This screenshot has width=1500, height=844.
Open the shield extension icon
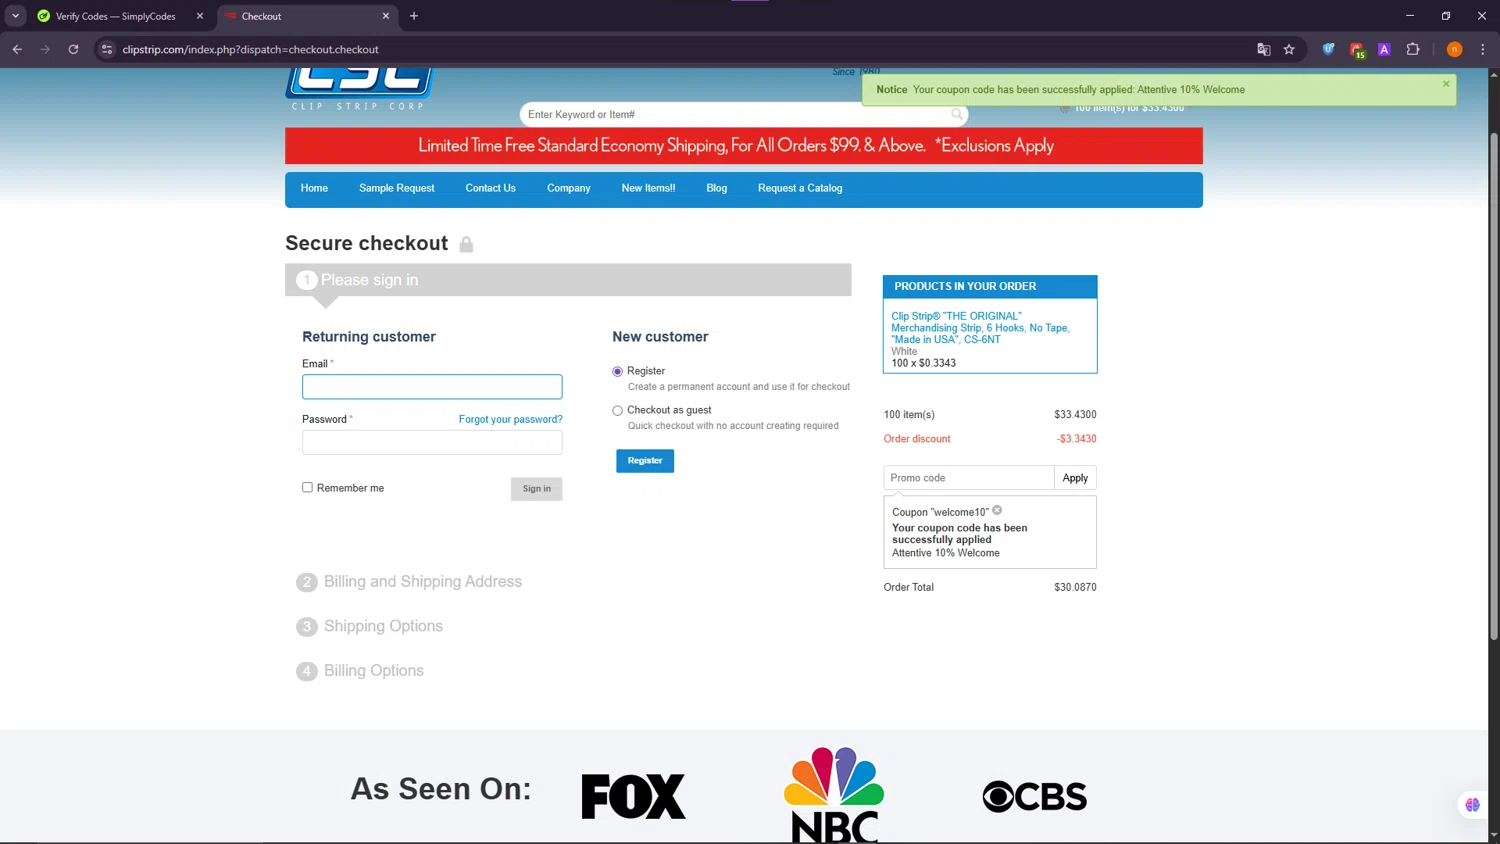[x=1328, y=49]
